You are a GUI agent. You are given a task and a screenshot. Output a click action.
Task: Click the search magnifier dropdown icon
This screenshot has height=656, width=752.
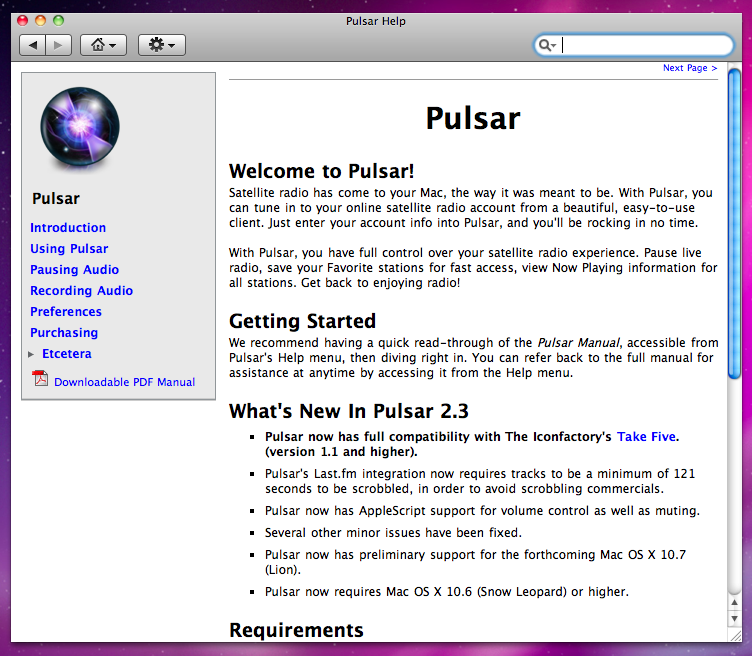click(x=547, y=45)
